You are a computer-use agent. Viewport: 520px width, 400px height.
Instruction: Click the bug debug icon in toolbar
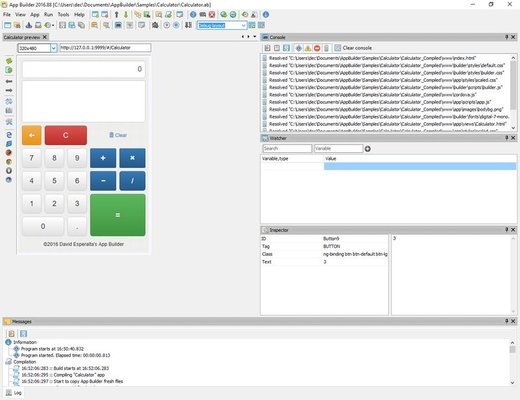tap(155, 25)
